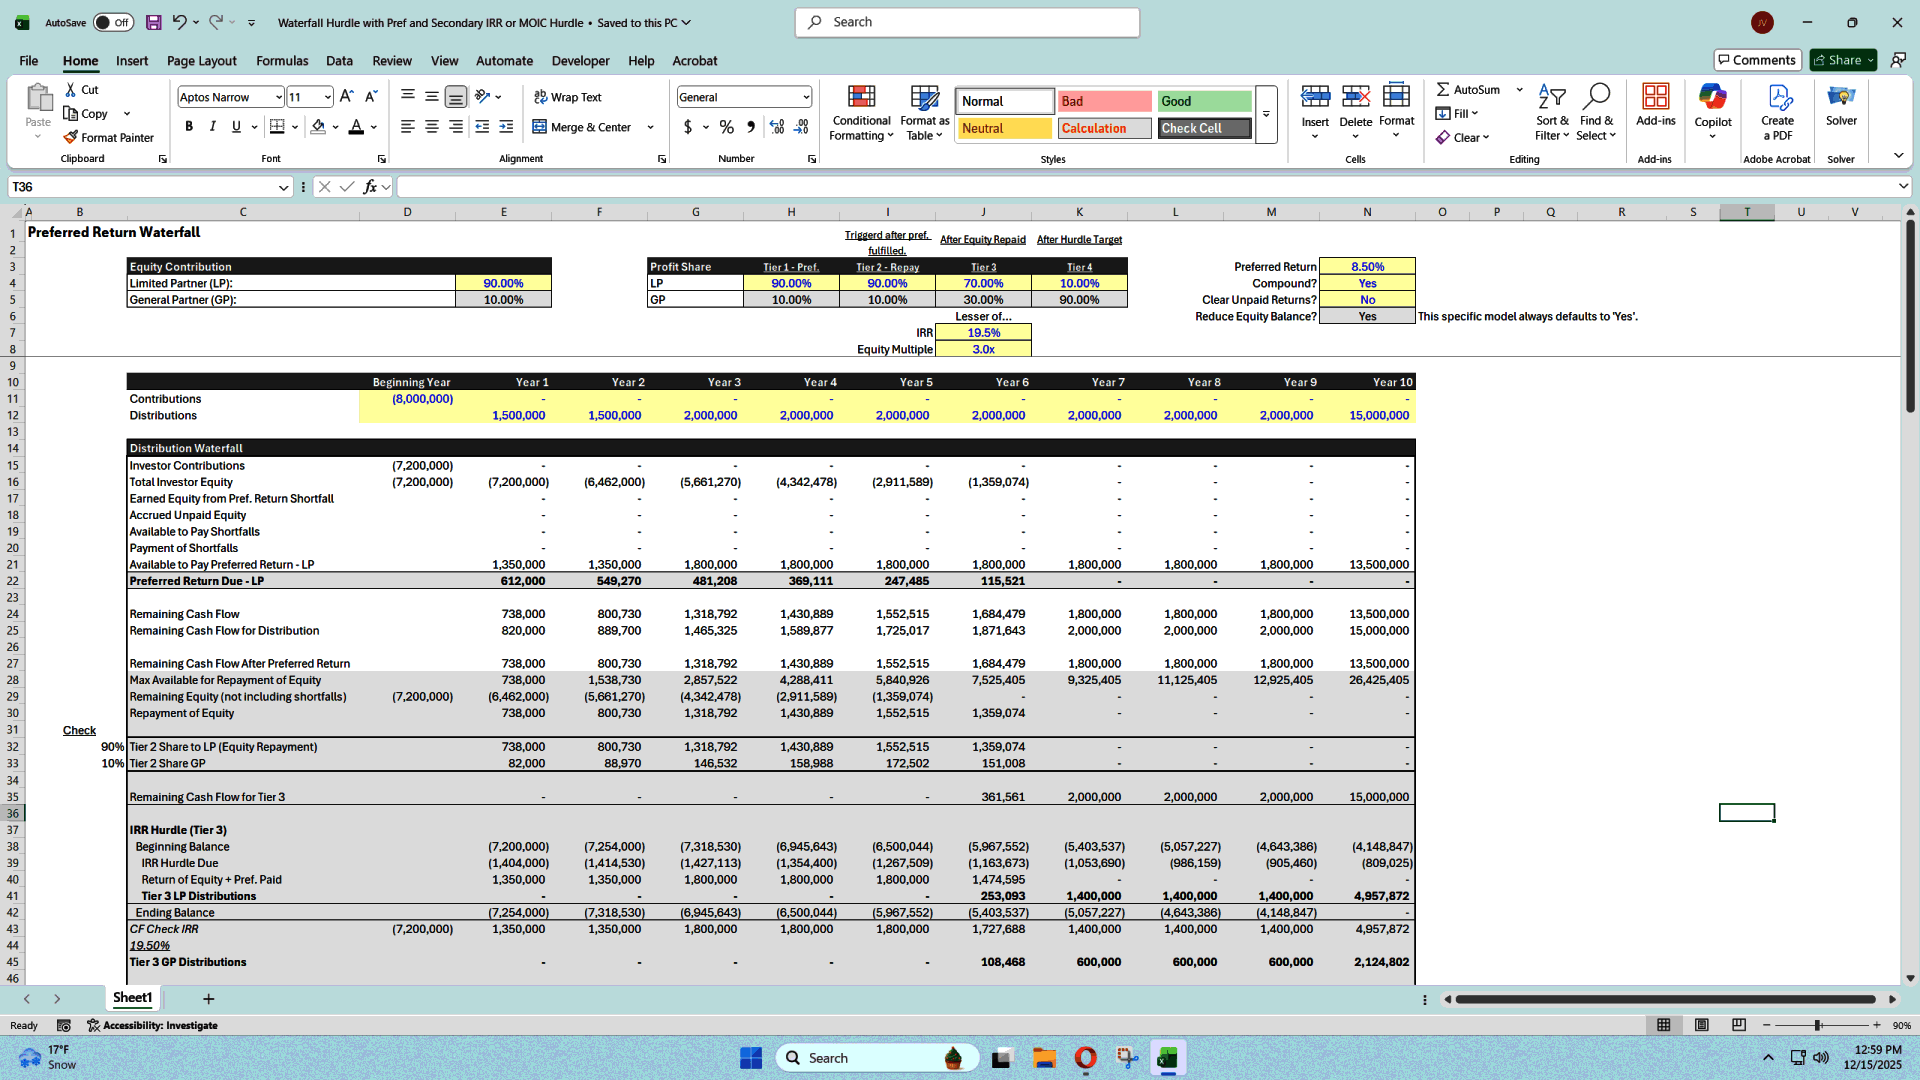
Task: Apply Percent Style to the cell
Action: [727, 127]
